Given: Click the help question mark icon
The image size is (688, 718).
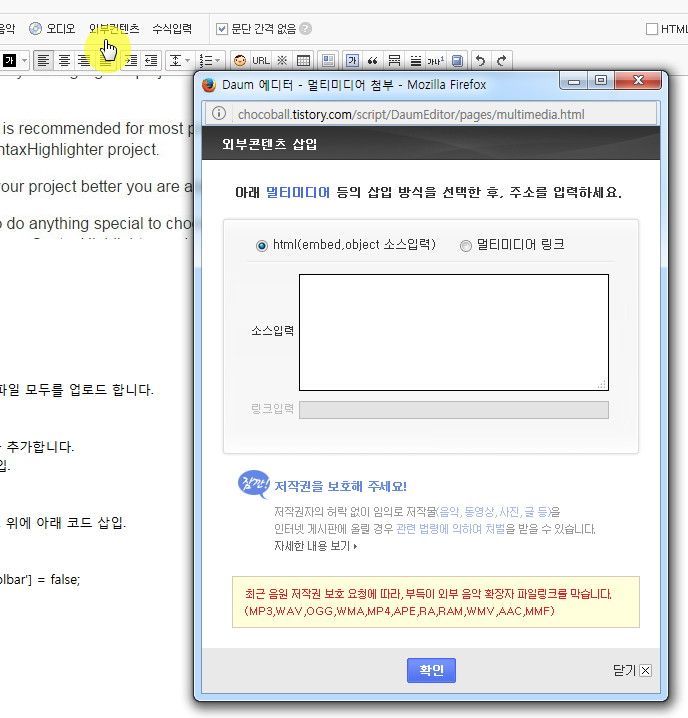Looking at the screenshot, I should pyautogui.click(x=306, y=28).
